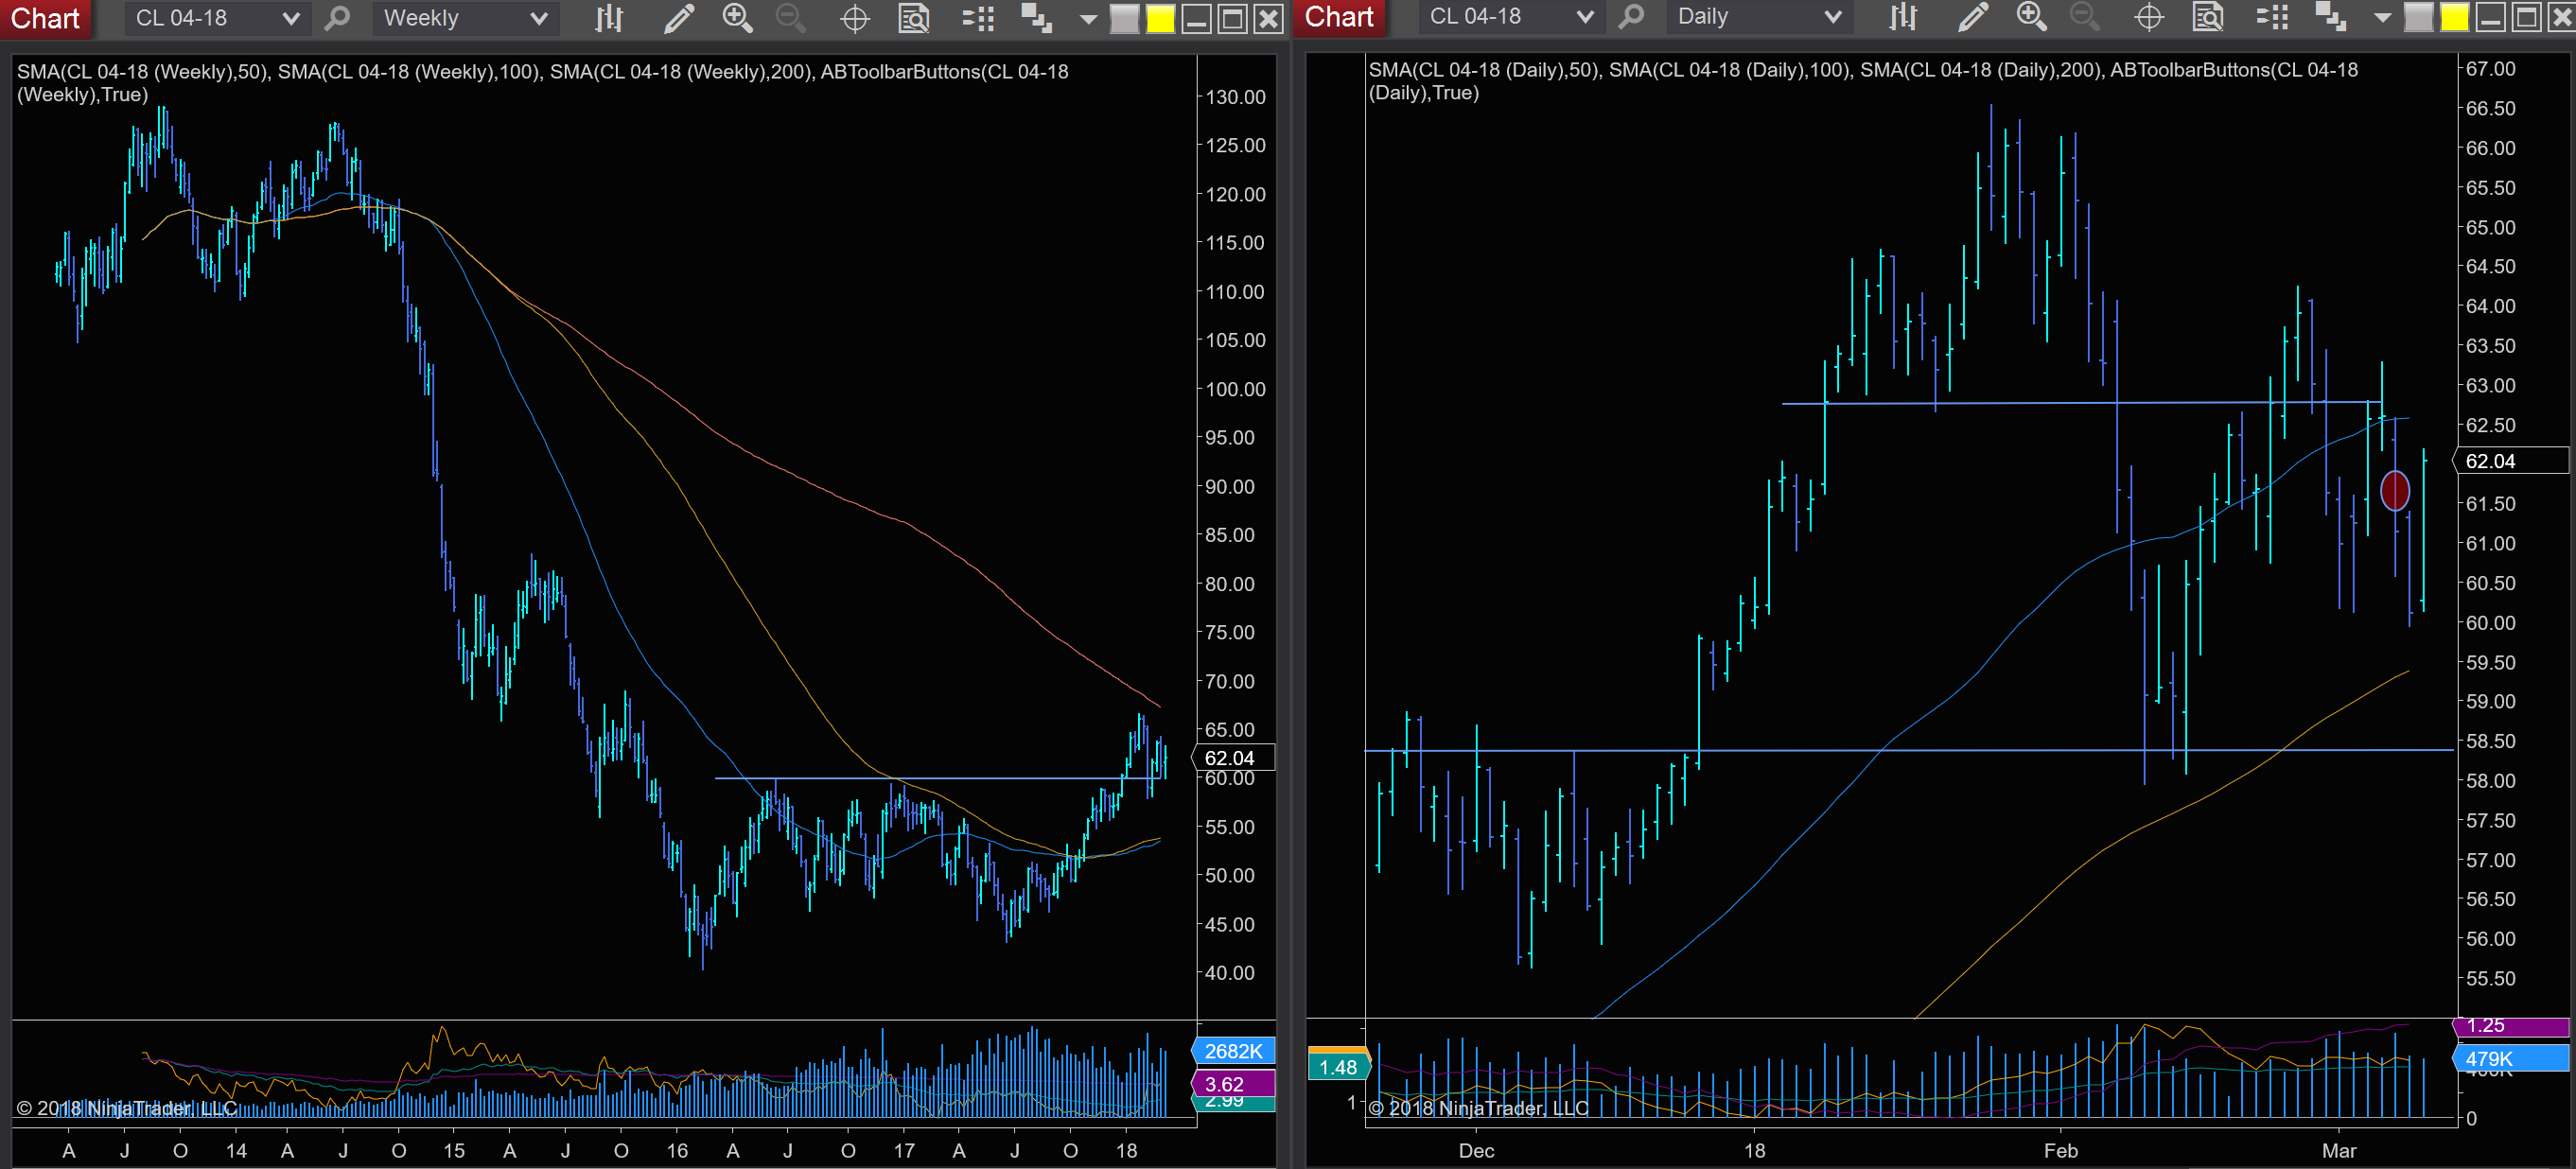Expand the toolbar overflow arrow on Daily chart
The width and height of the screenshot is (2576, 1169).
[x=2383, y=17]
